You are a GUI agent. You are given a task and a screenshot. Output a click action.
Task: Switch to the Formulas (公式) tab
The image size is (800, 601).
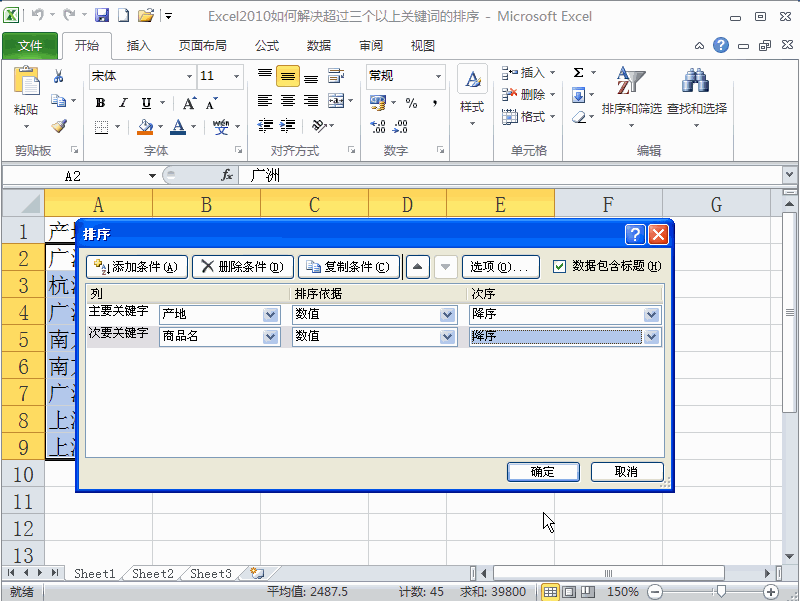[x=267, y=46]
